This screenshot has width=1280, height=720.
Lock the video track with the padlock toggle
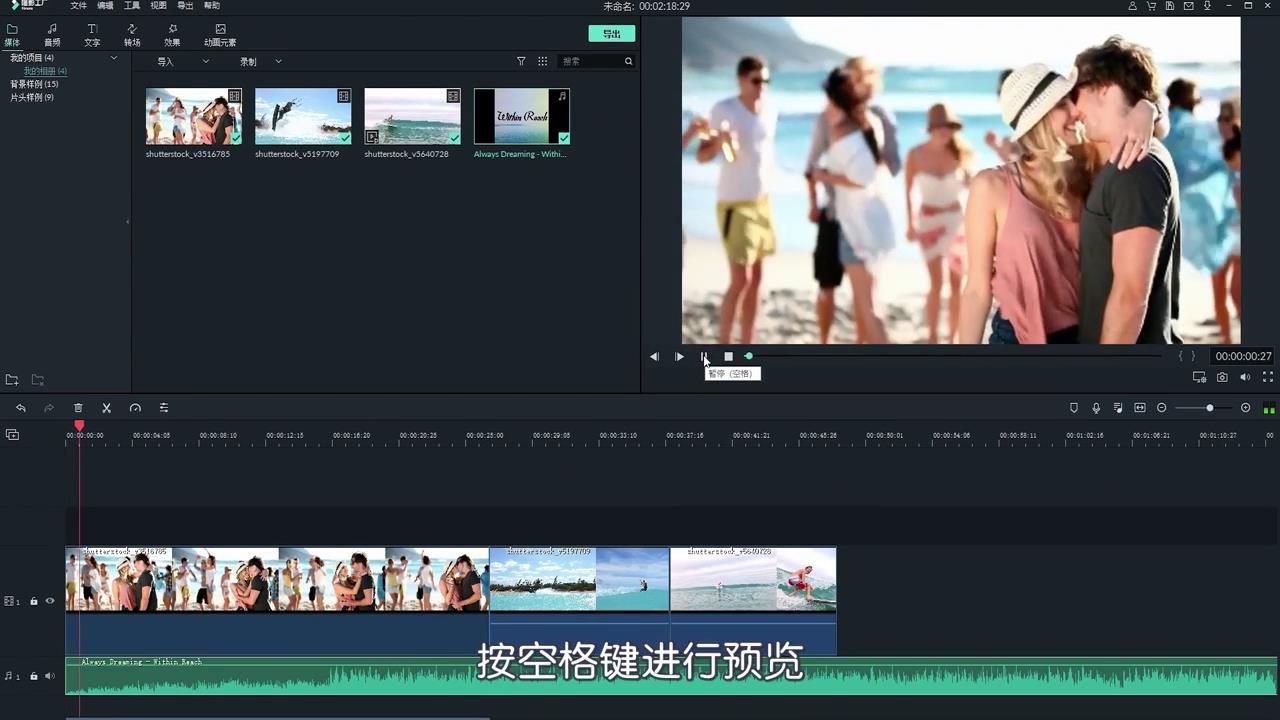tap(33, 601)
